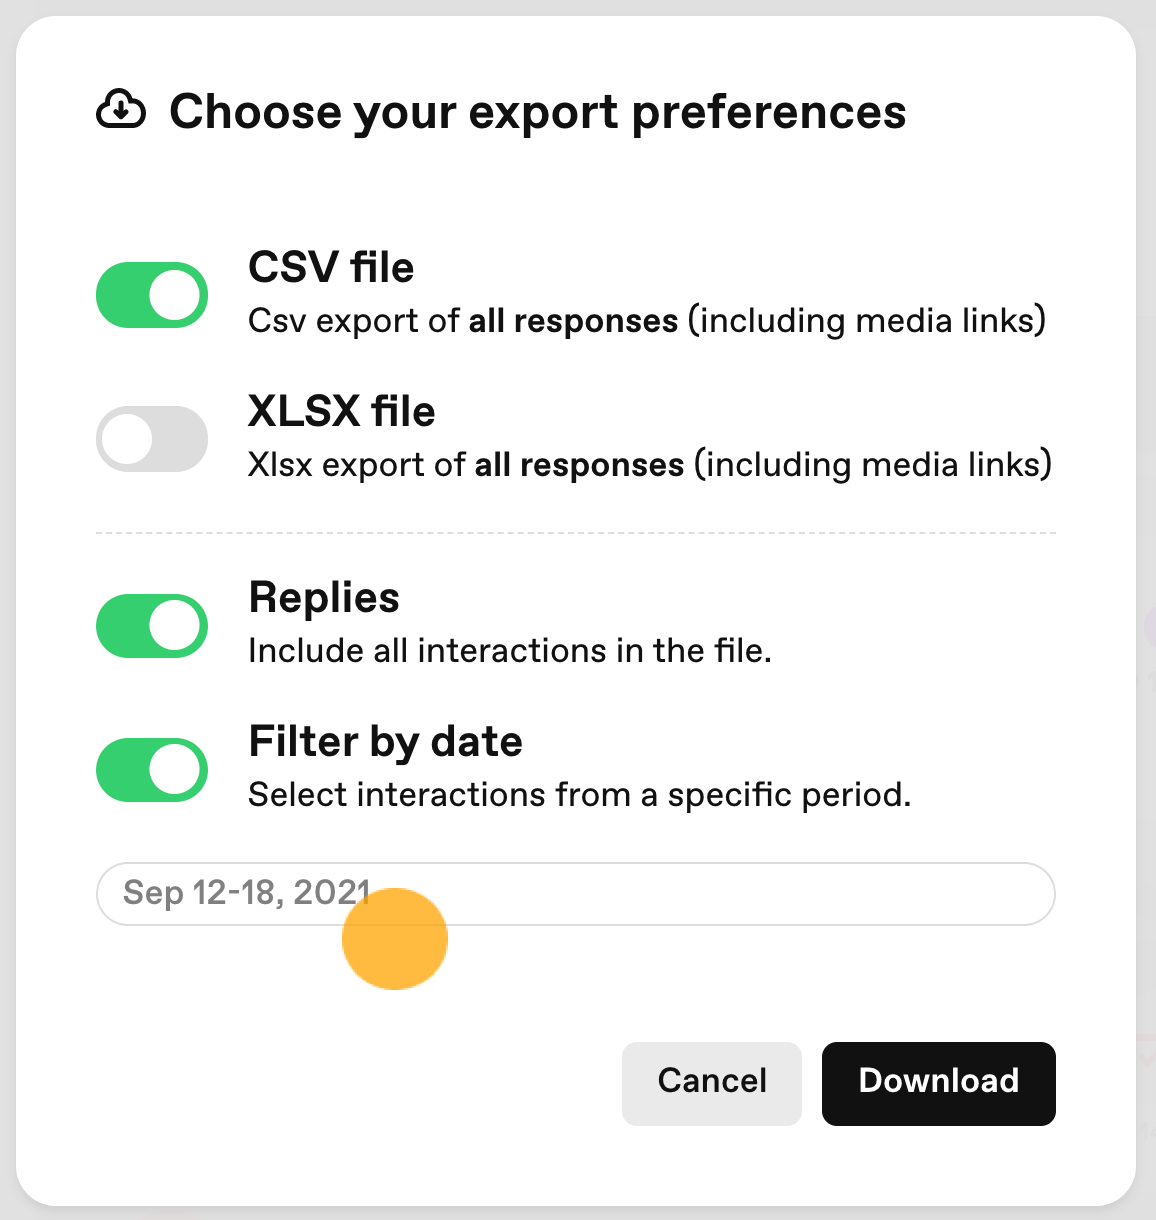The width and height of the screenshot is (1156, 1220).
Task: Select the CSV file heading label
Action: tap(331, 268)
